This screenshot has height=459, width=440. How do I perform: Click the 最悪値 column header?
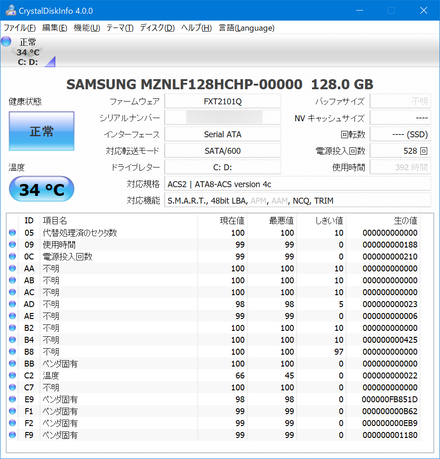click(281, 221)
